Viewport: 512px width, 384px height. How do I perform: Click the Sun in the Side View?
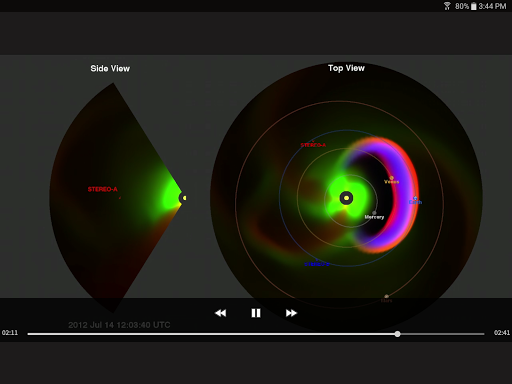tap(184, 198)
